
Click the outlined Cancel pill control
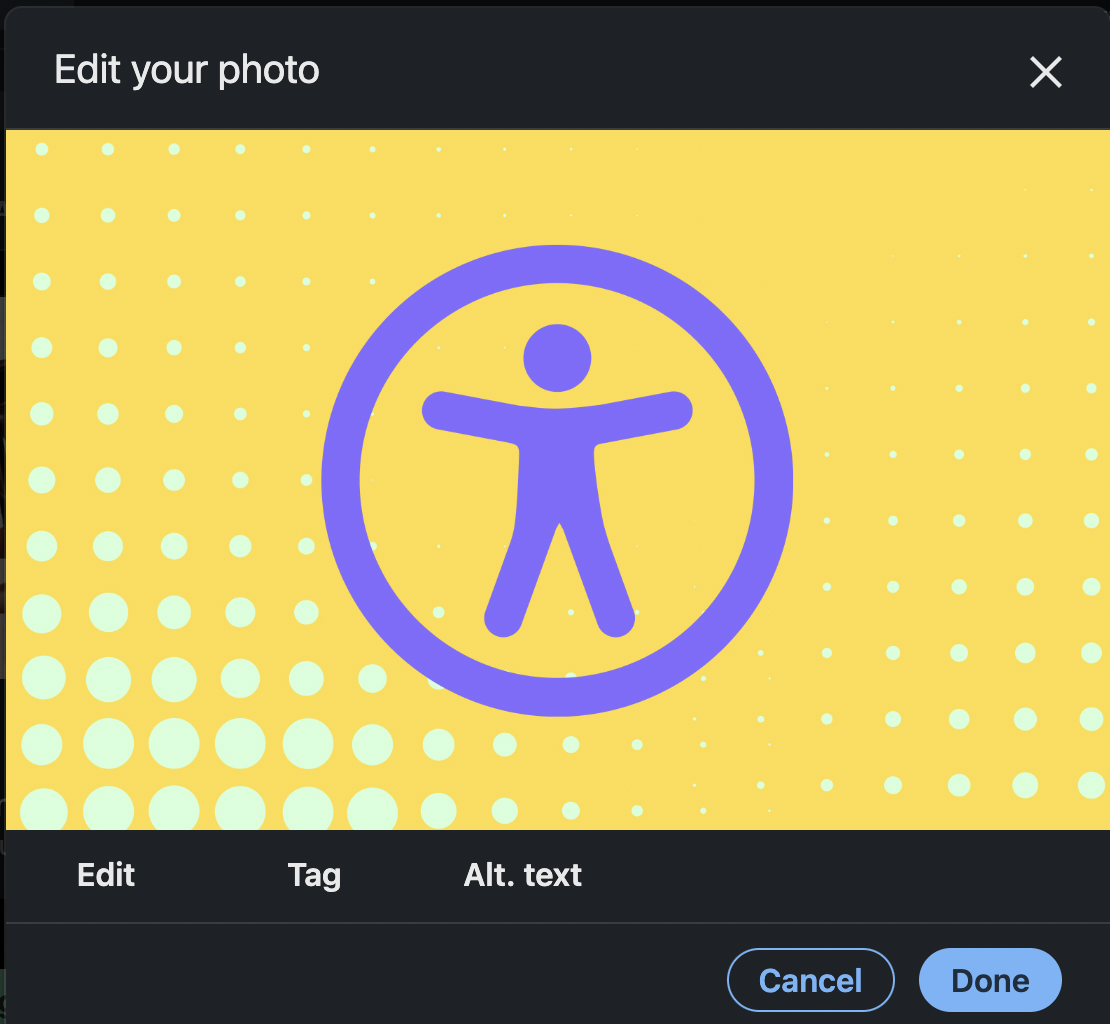810,980
